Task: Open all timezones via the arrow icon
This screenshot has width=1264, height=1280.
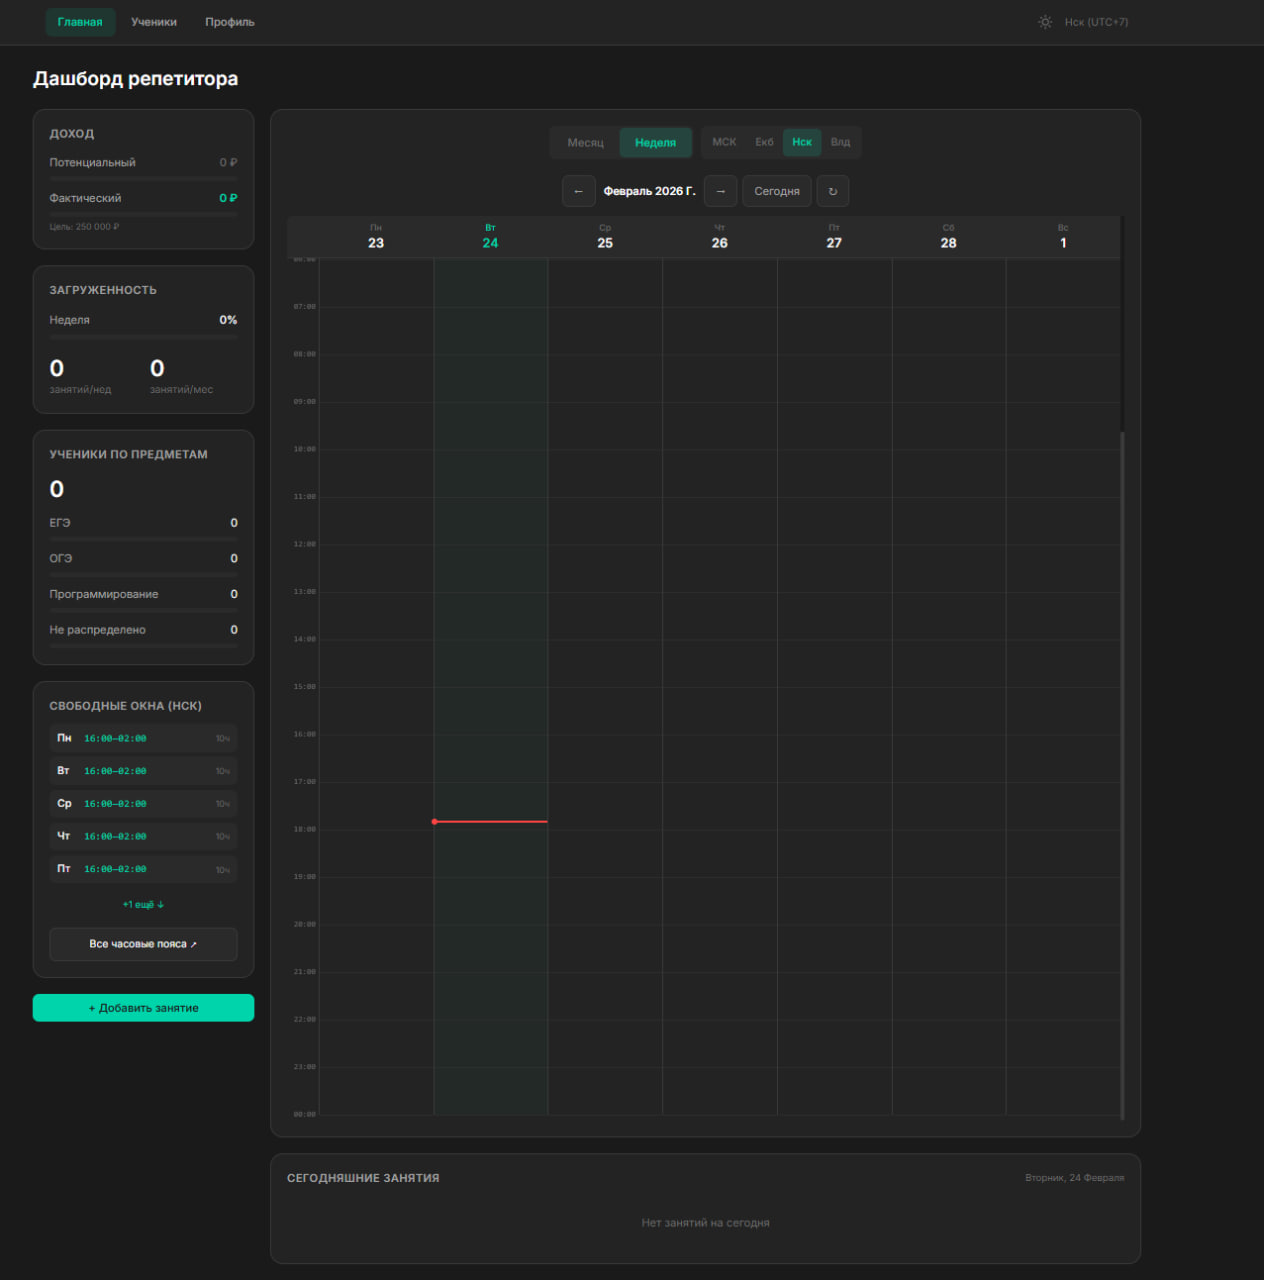Action: [x=196, y=943]
